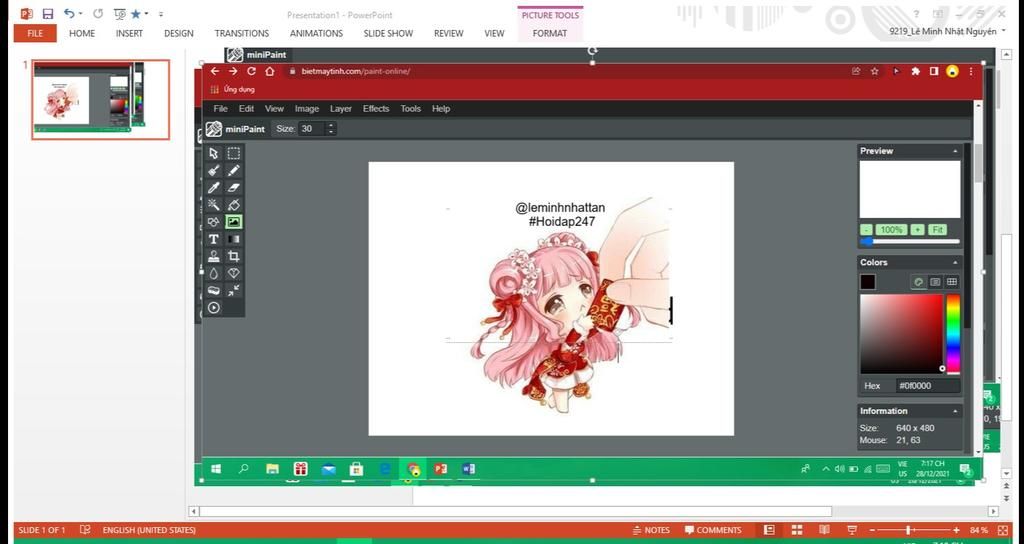Click the rainbow hue slider in Colors panel
1024x544 pixels.
(953, 334)
